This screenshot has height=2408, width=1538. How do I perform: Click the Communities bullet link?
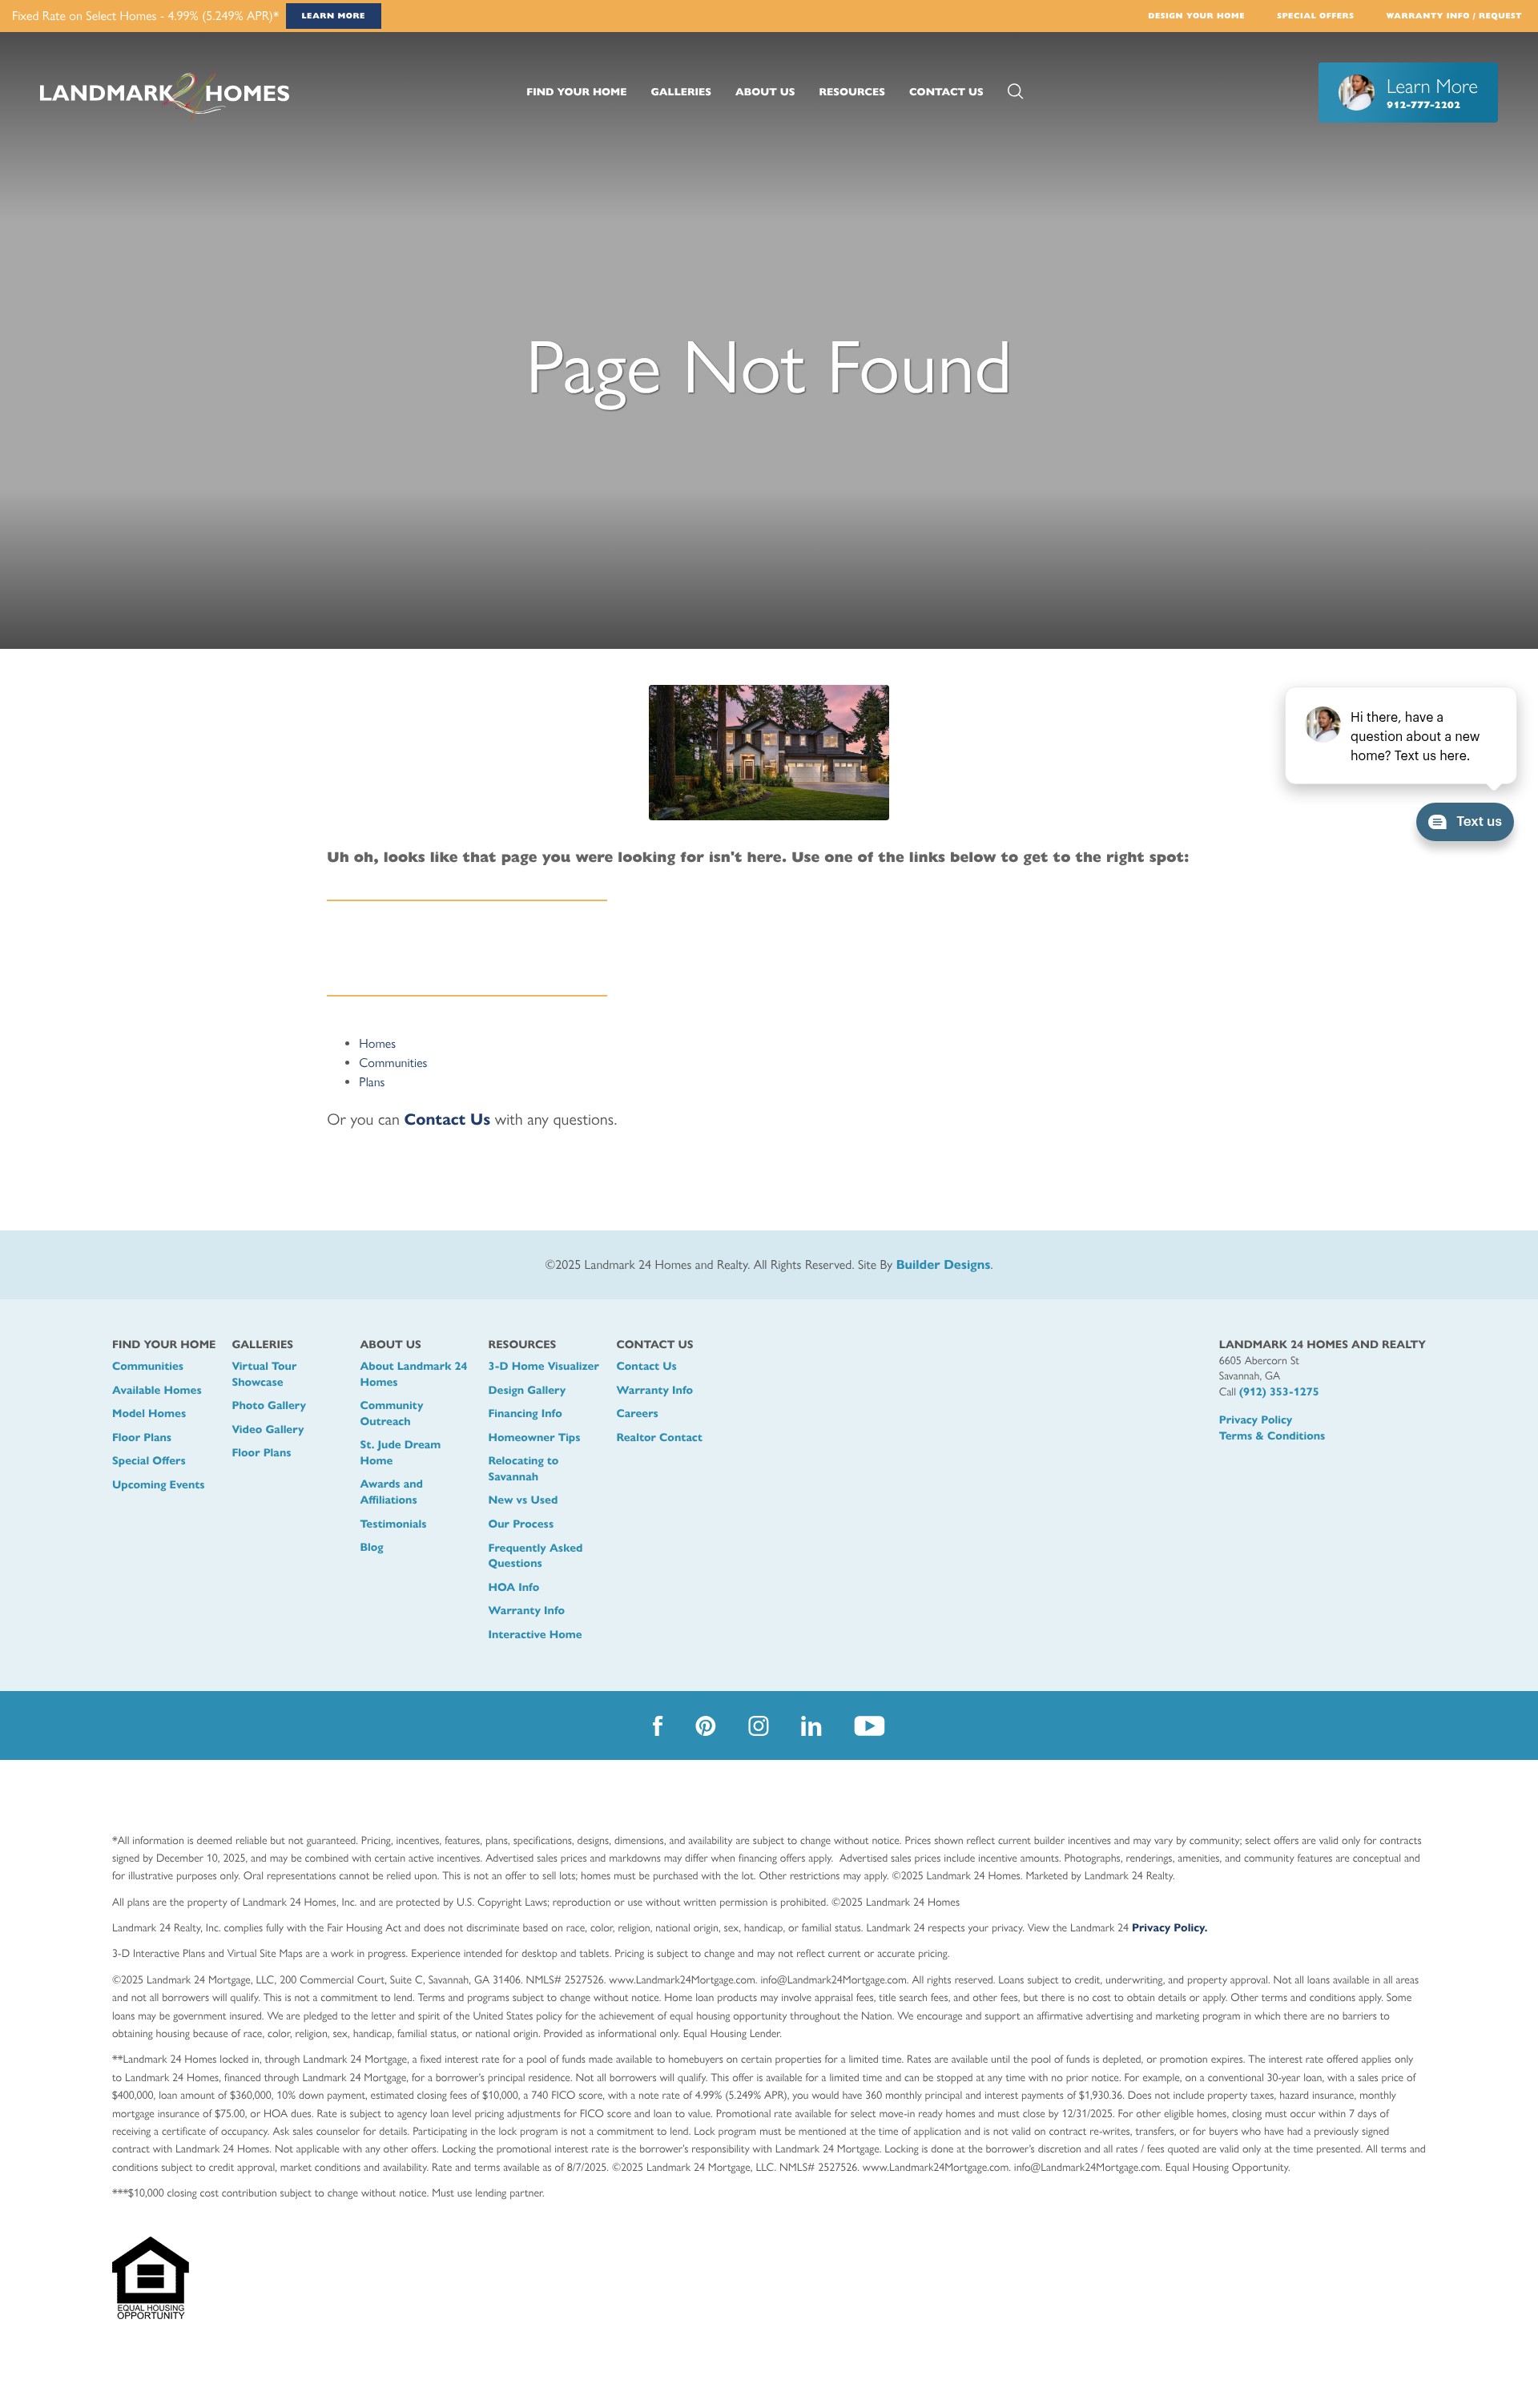pos(393,1063)
